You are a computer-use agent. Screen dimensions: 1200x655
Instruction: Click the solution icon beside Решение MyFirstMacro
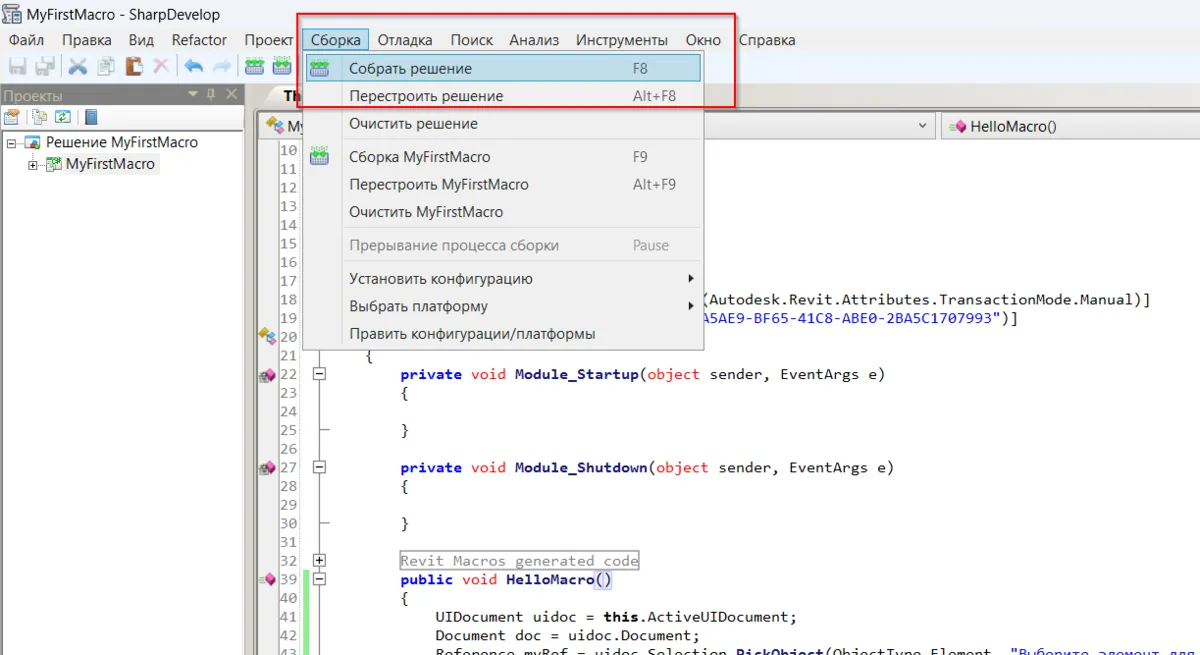[x=32, y=142]
